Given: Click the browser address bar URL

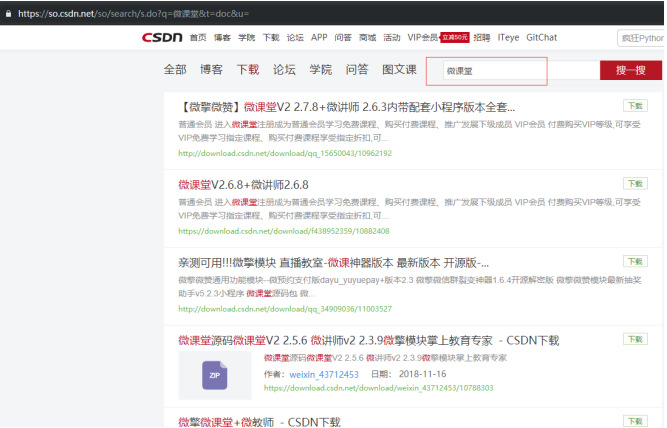Looking at the screenshot, I should [134, 14].
